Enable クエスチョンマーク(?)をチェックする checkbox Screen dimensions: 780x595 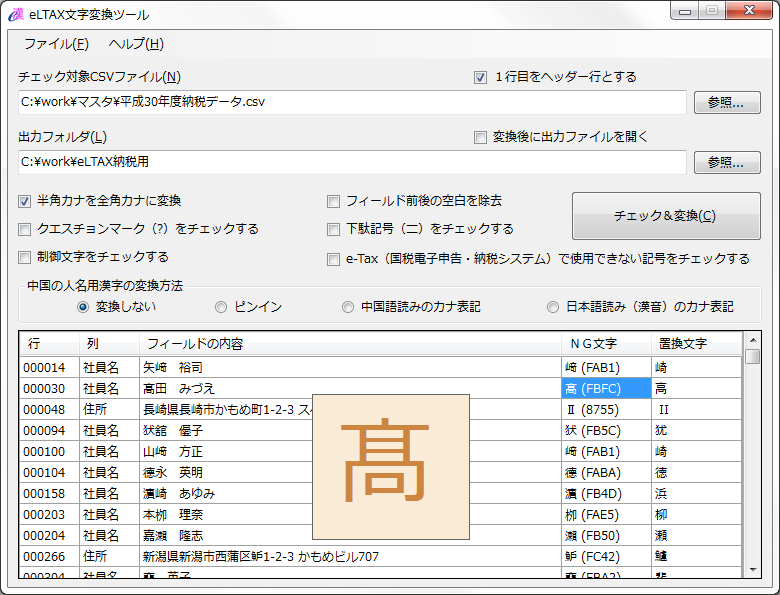24,229
